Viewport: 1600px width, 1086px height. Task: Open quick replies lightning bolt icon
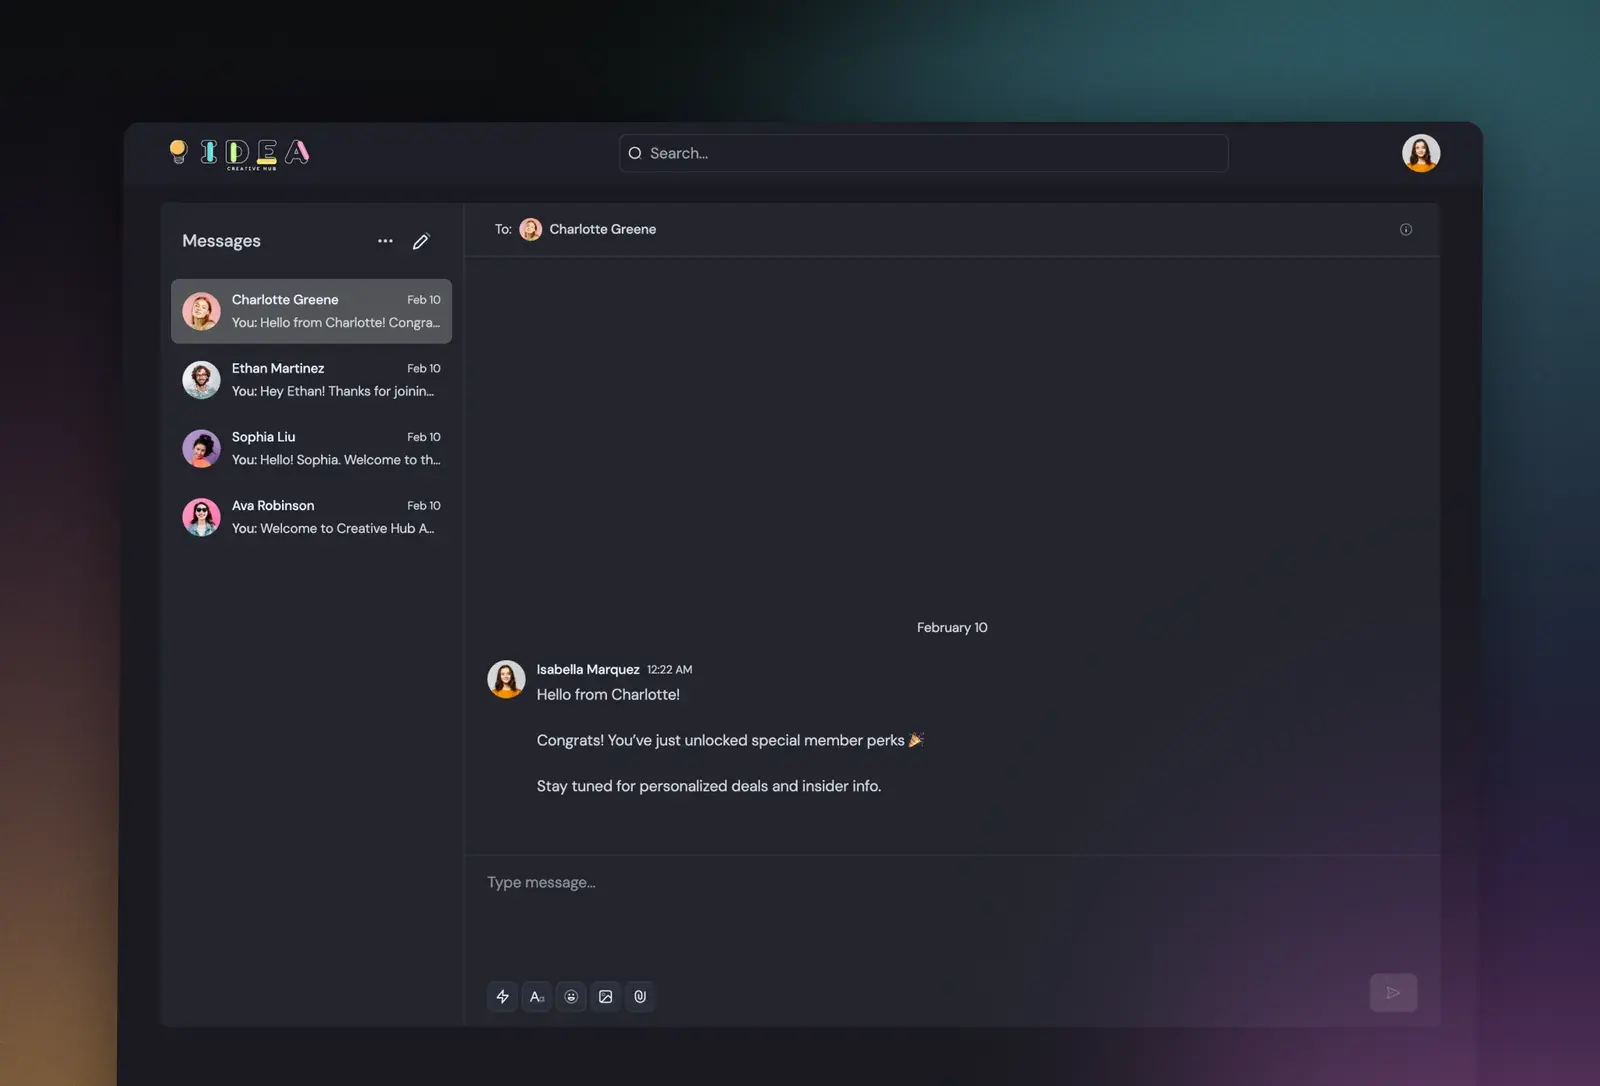tap(503, 996)
